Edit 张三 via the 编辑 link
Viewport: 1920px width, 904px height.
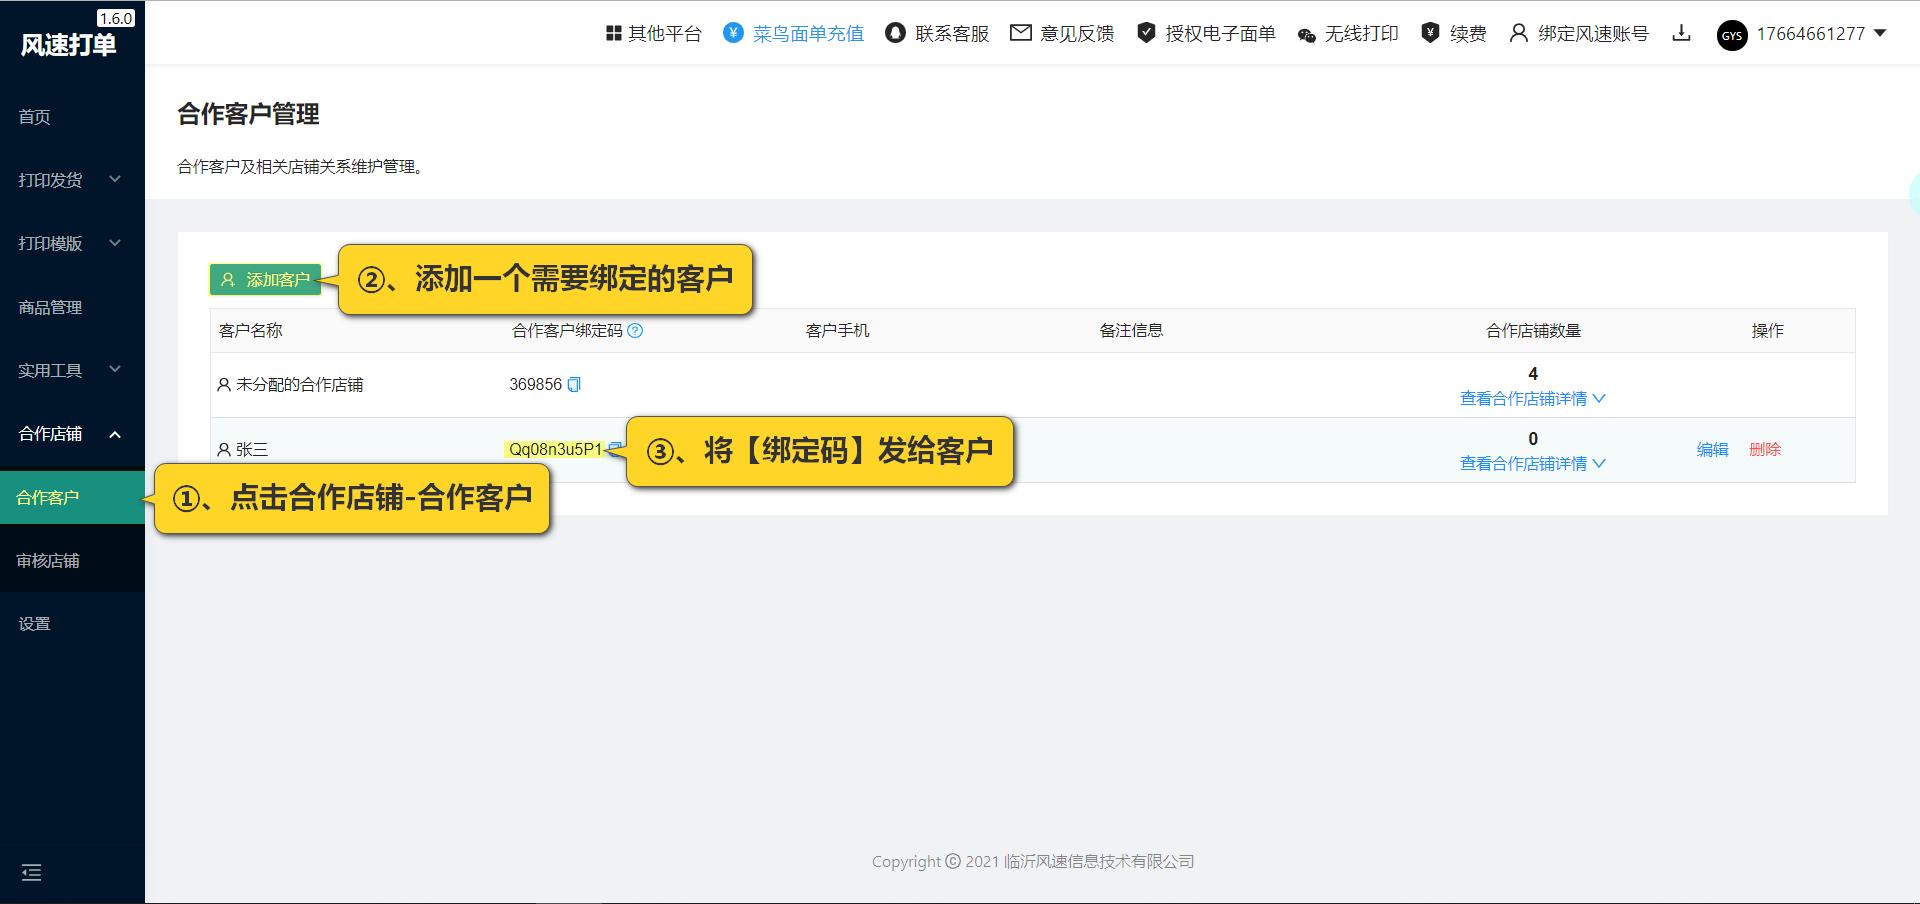pyautogui.click(x=1712, y=450)
